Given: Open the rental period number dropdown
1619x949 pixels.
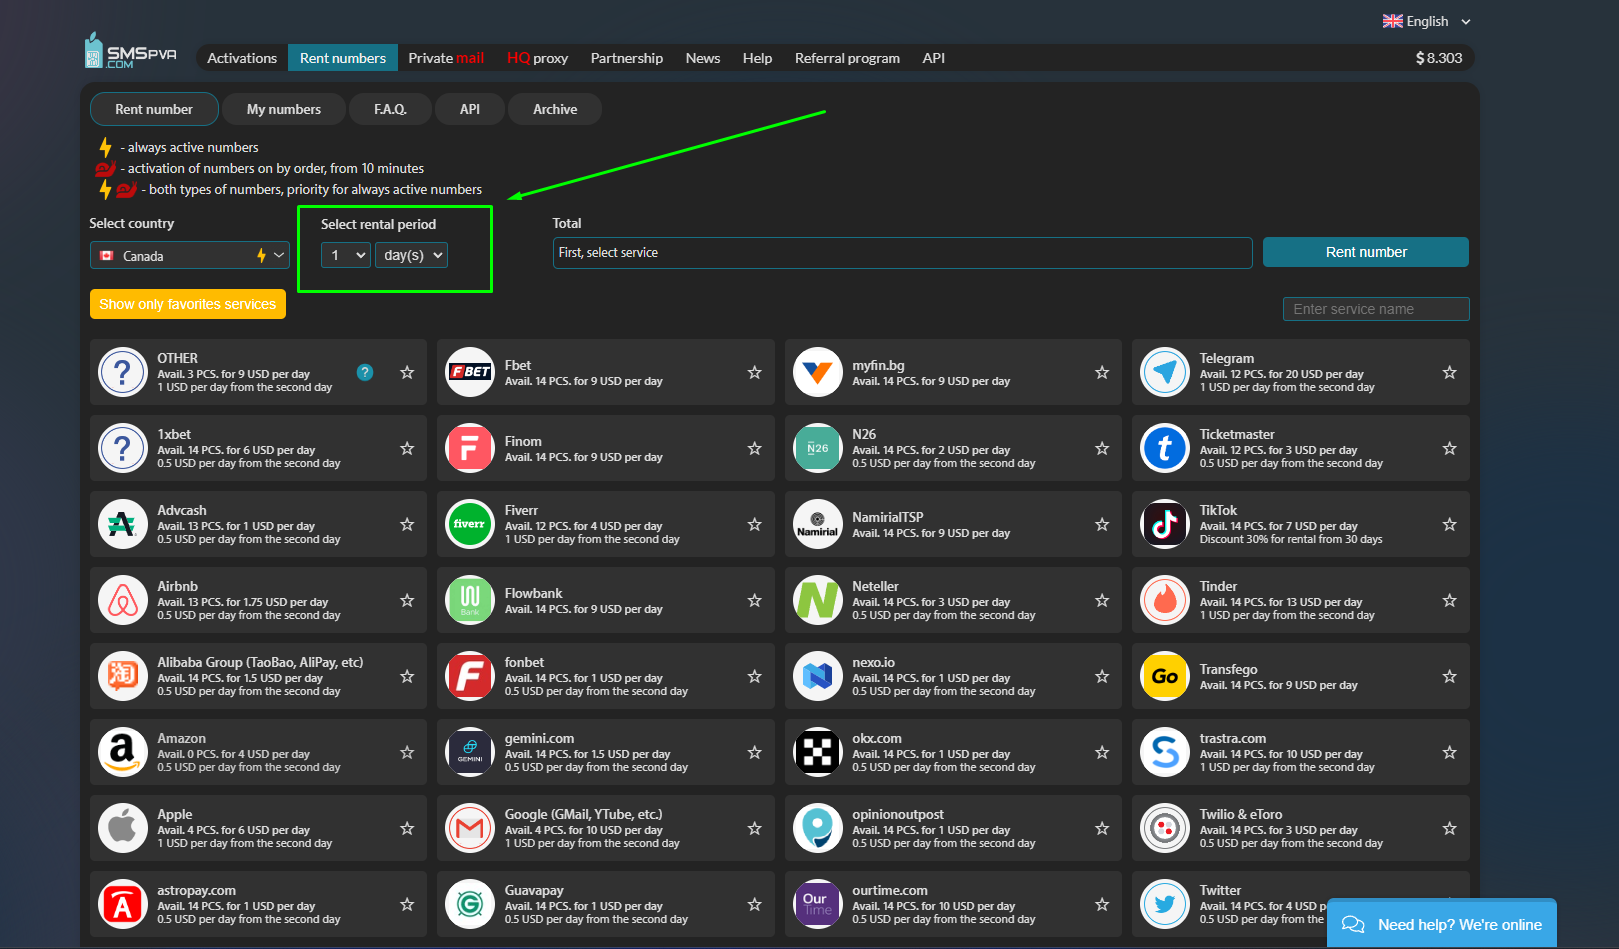Looking at the screenshot, I should pos(346,255).
